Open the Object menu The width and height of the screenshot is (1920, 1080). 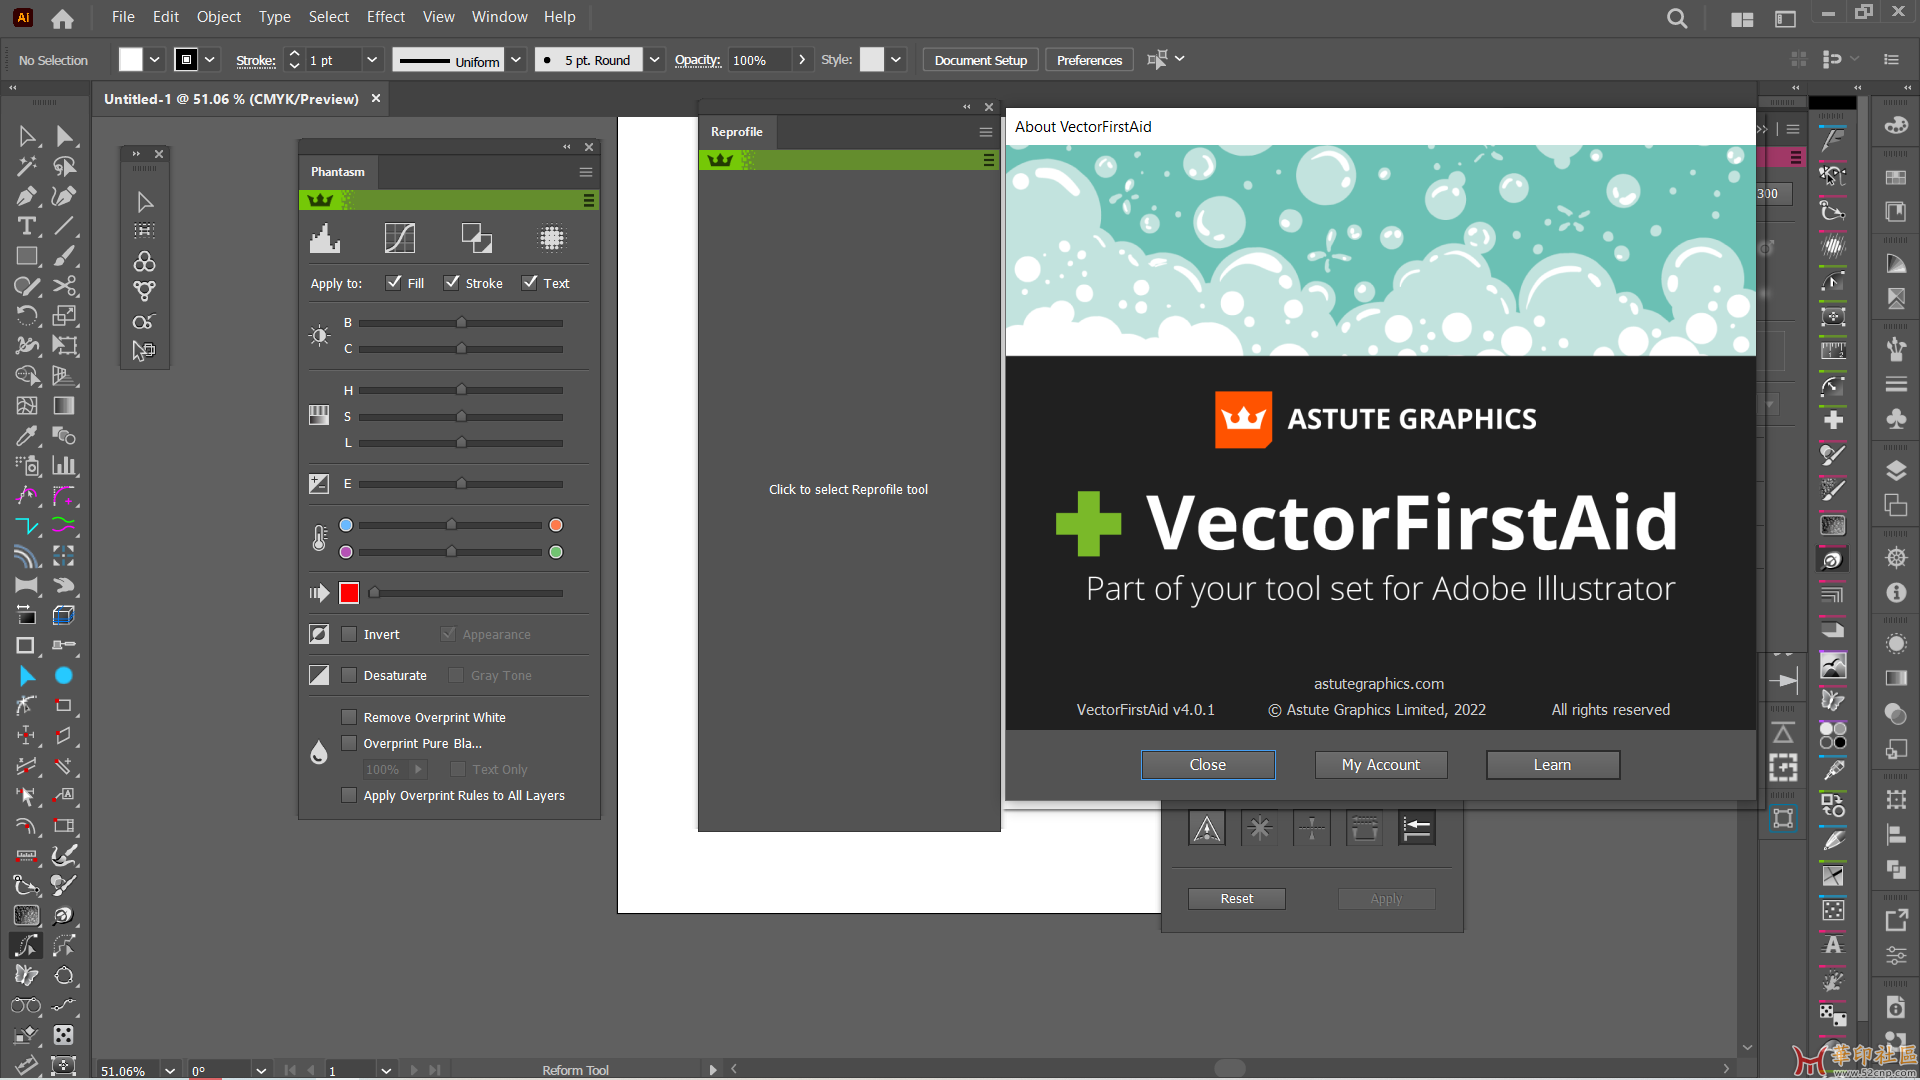coord(219,17)
